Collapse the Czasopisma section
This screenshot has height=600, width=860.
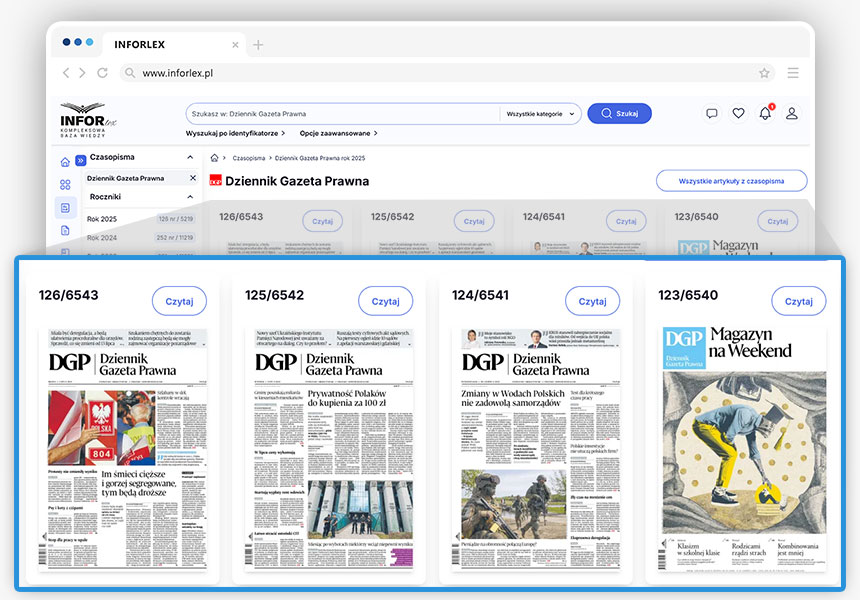[x=191, y=157]
